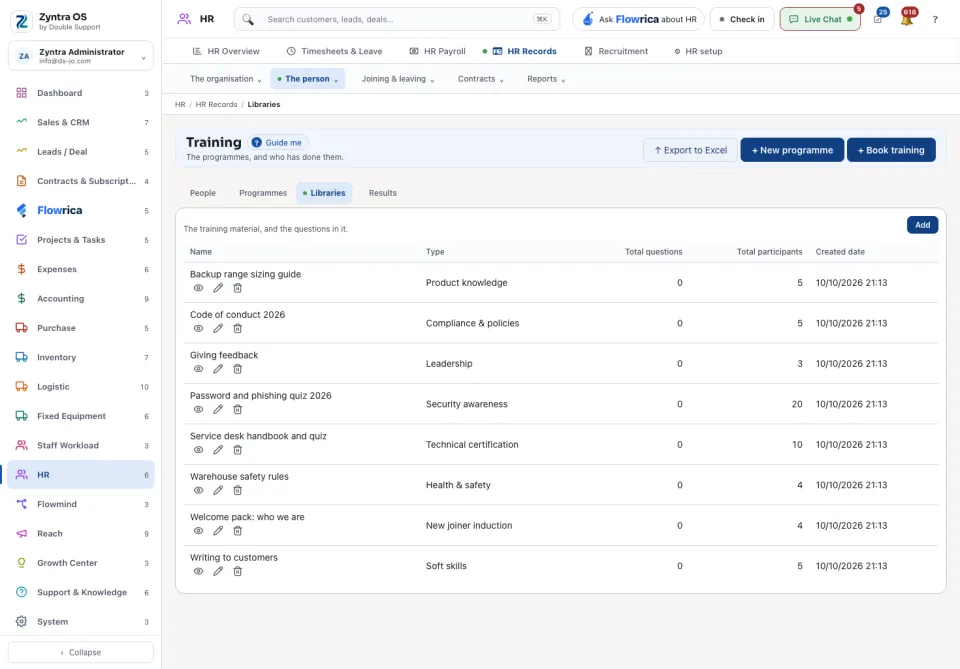Edit Warehouse safety rules pencil icon
Screen dimensions: 960x669
pos(218,490)
